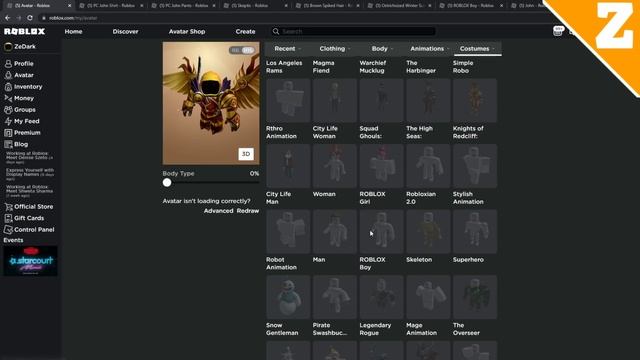Screen dimensions: 640x360
Task: Open the Profile sidebar icon
Action: 8,64
